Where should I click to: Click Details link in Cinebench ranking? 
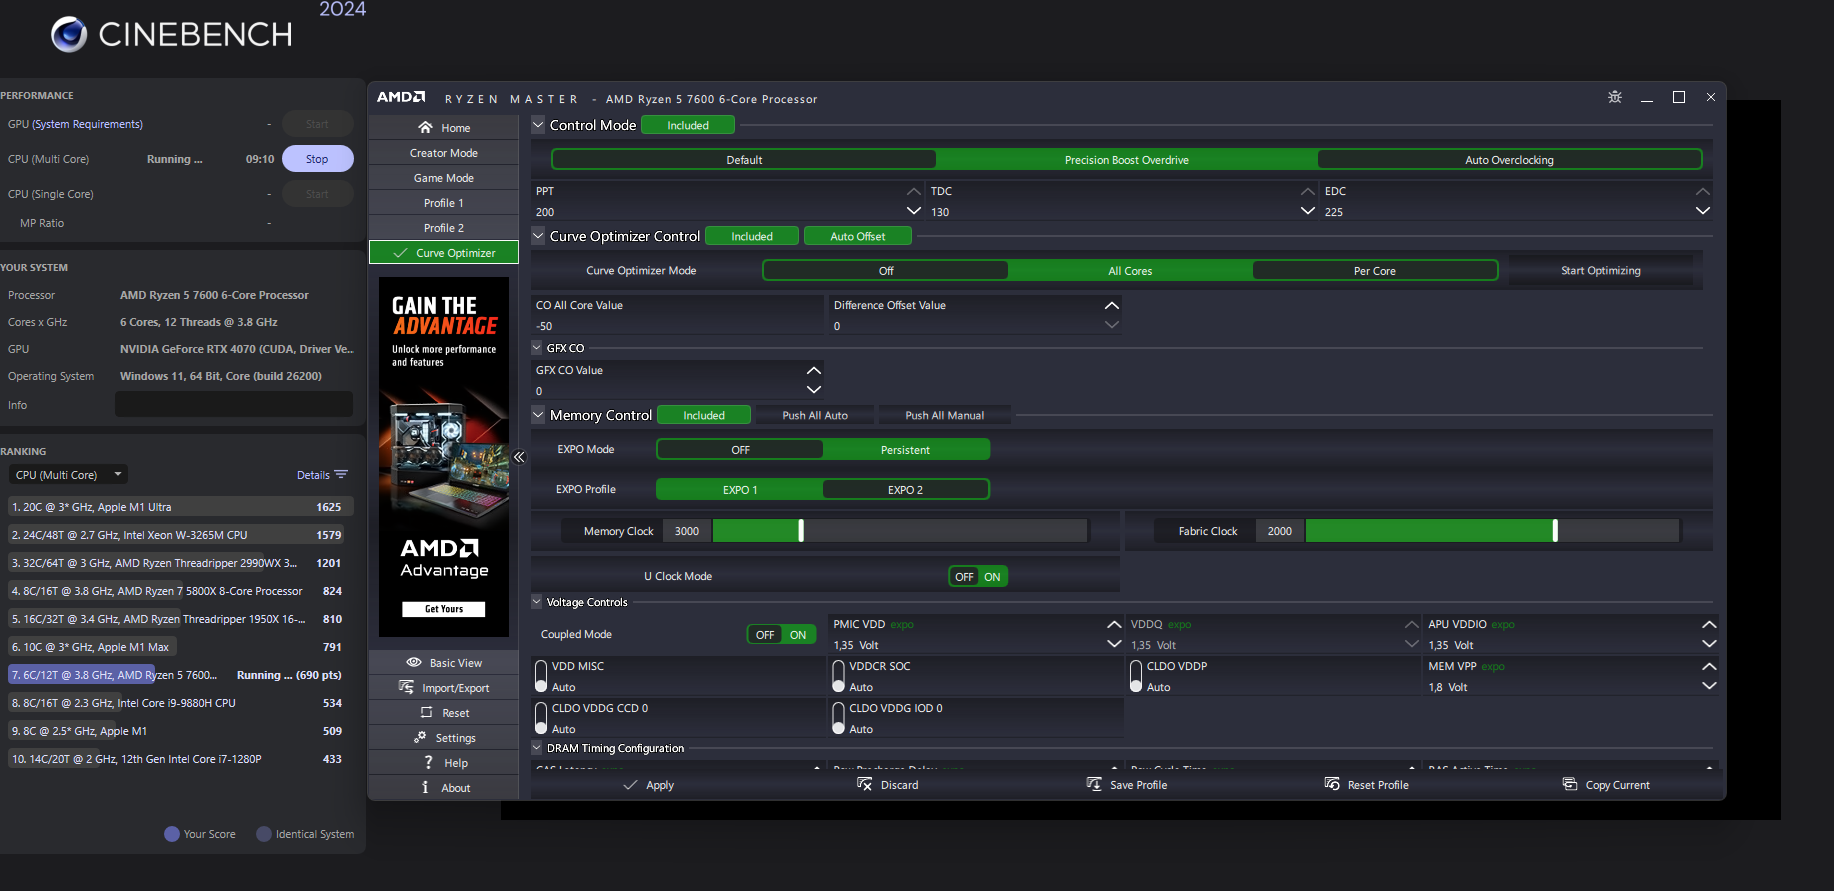(x=313, y=475)
